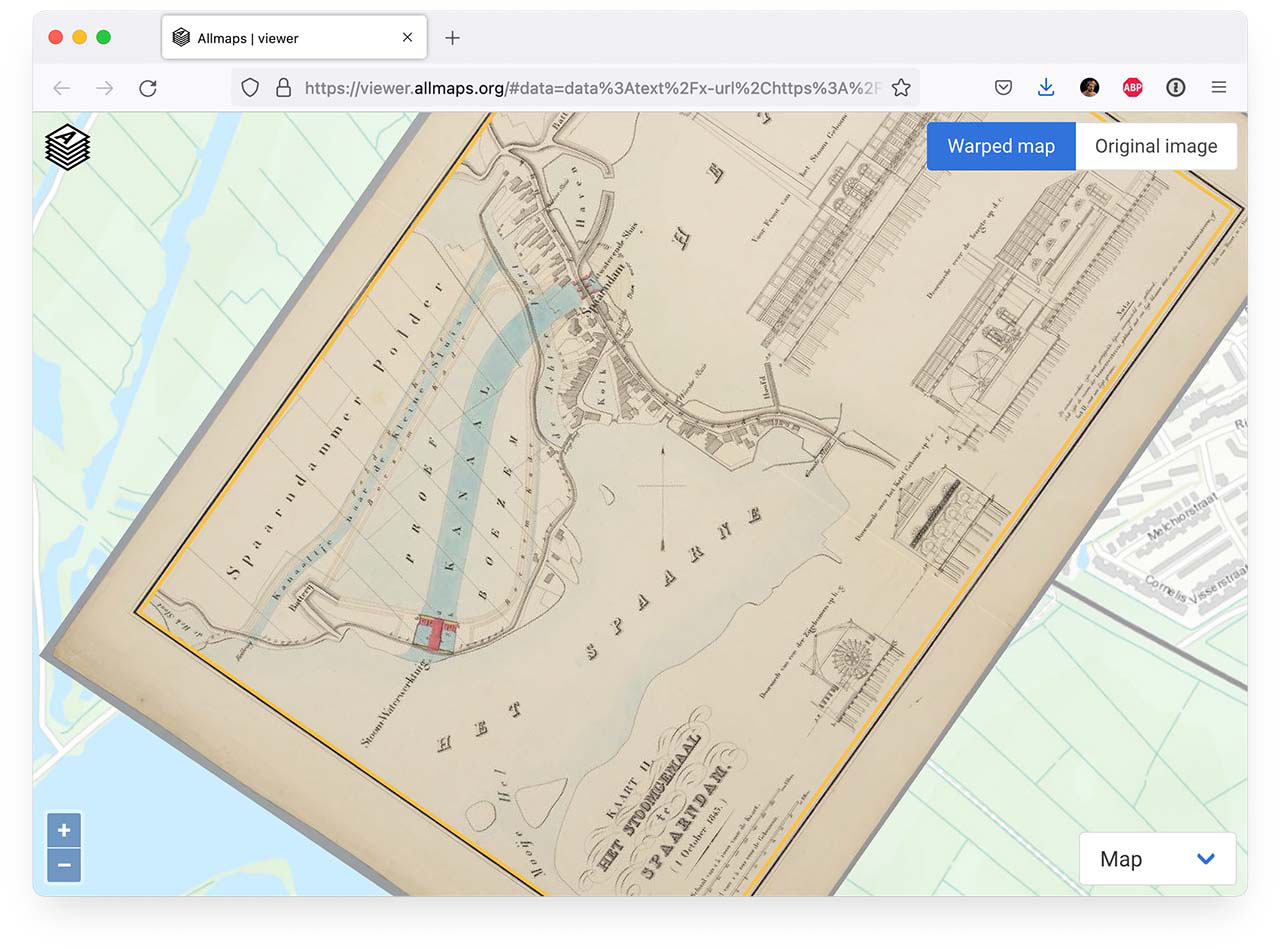Click the Allmaps stacked layers logo
Screen dimensions: 1280x949
pyautogui.click(x=68, y=147)
